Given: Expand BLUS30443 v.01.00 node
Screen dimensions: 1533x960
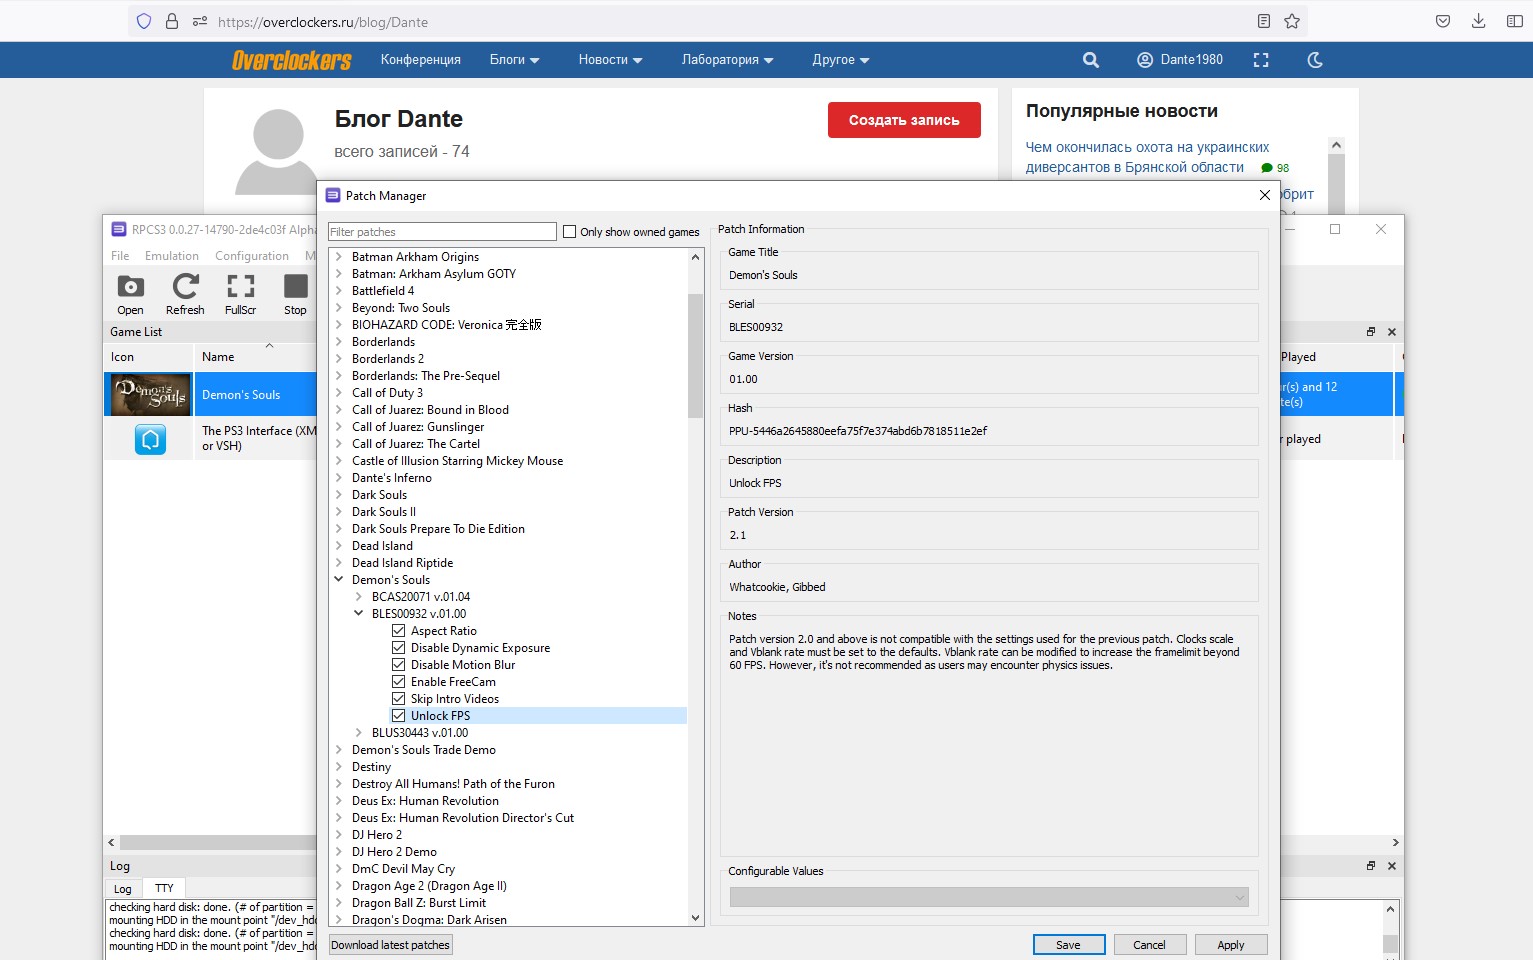Looking at the screenshot, I should [359, 733].
